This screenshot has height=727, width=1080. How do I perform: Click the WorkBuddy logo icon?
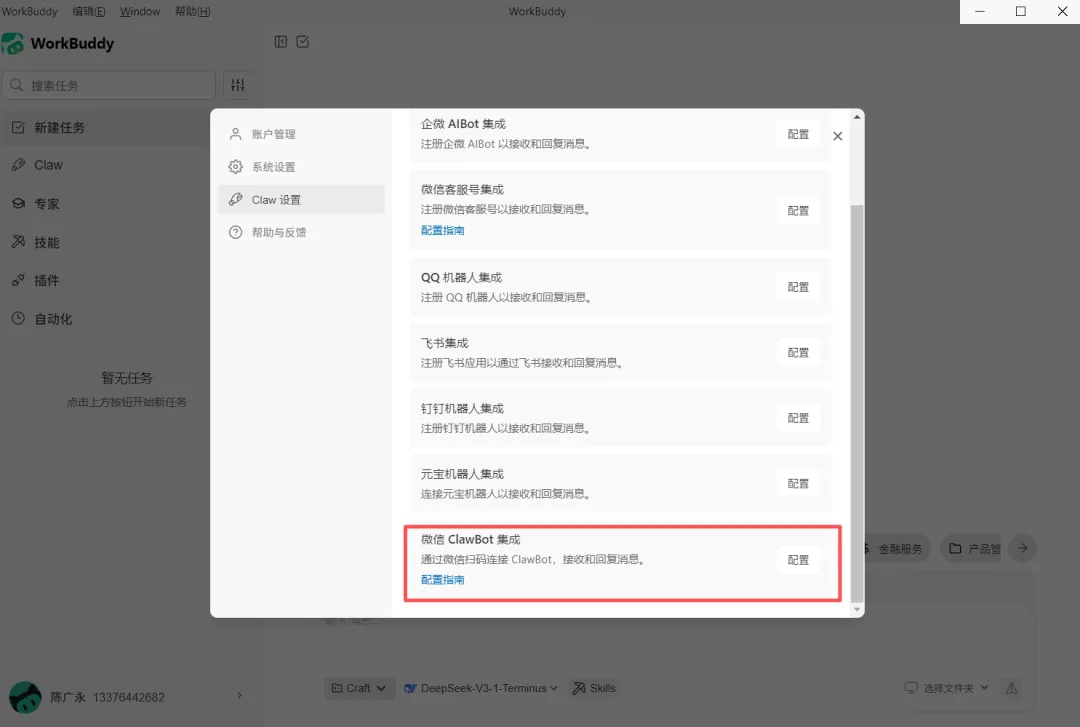coord(12,43)
